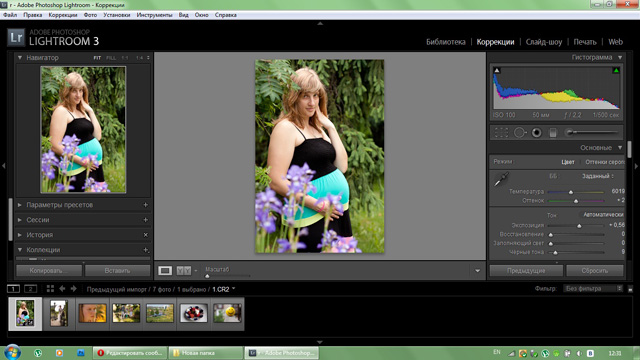Open the Файл menu
640x360 pixels.
(10, 15)
